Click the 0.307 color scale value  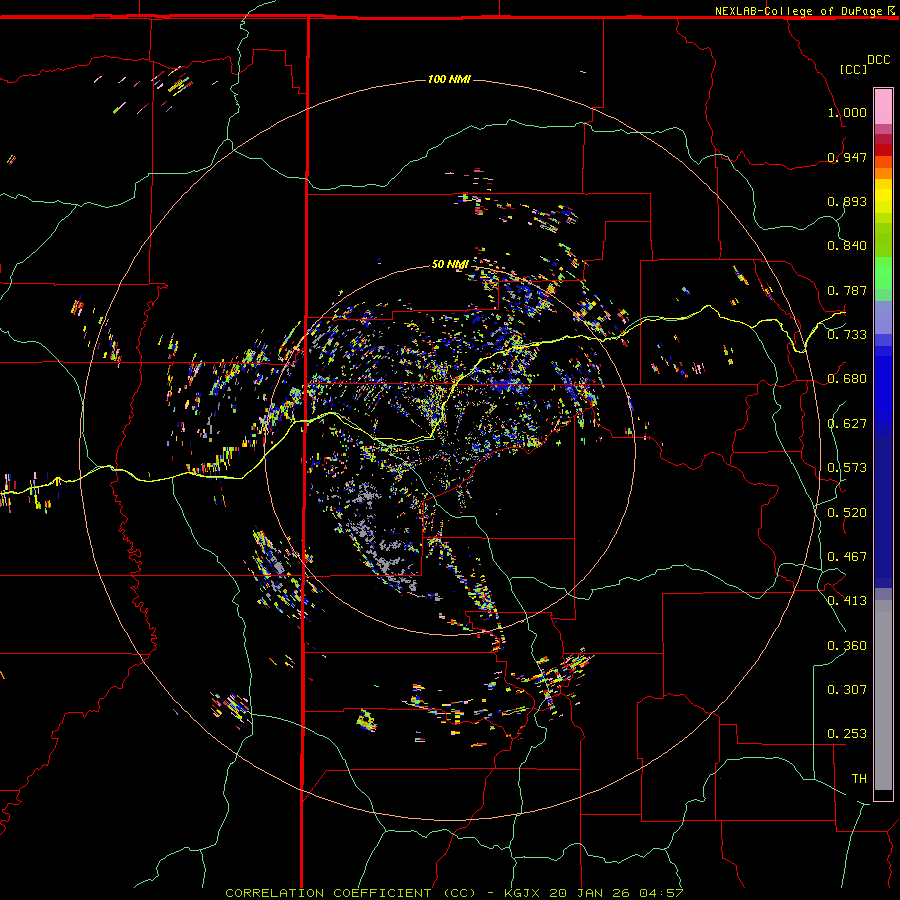point(847,690)
